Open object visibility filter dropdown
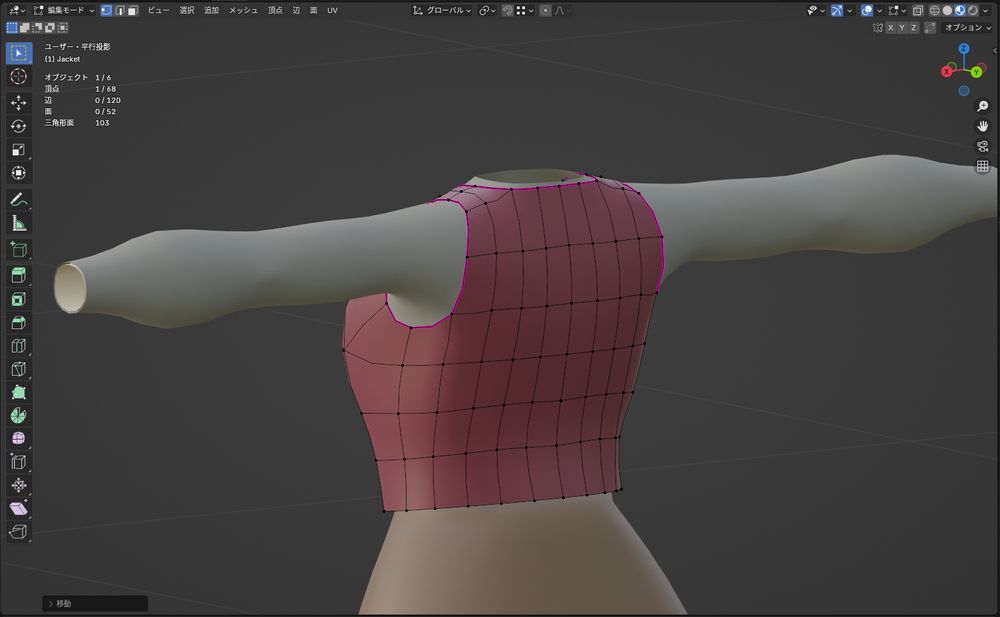Screen dimensions: 1000x617 point(816,10)
